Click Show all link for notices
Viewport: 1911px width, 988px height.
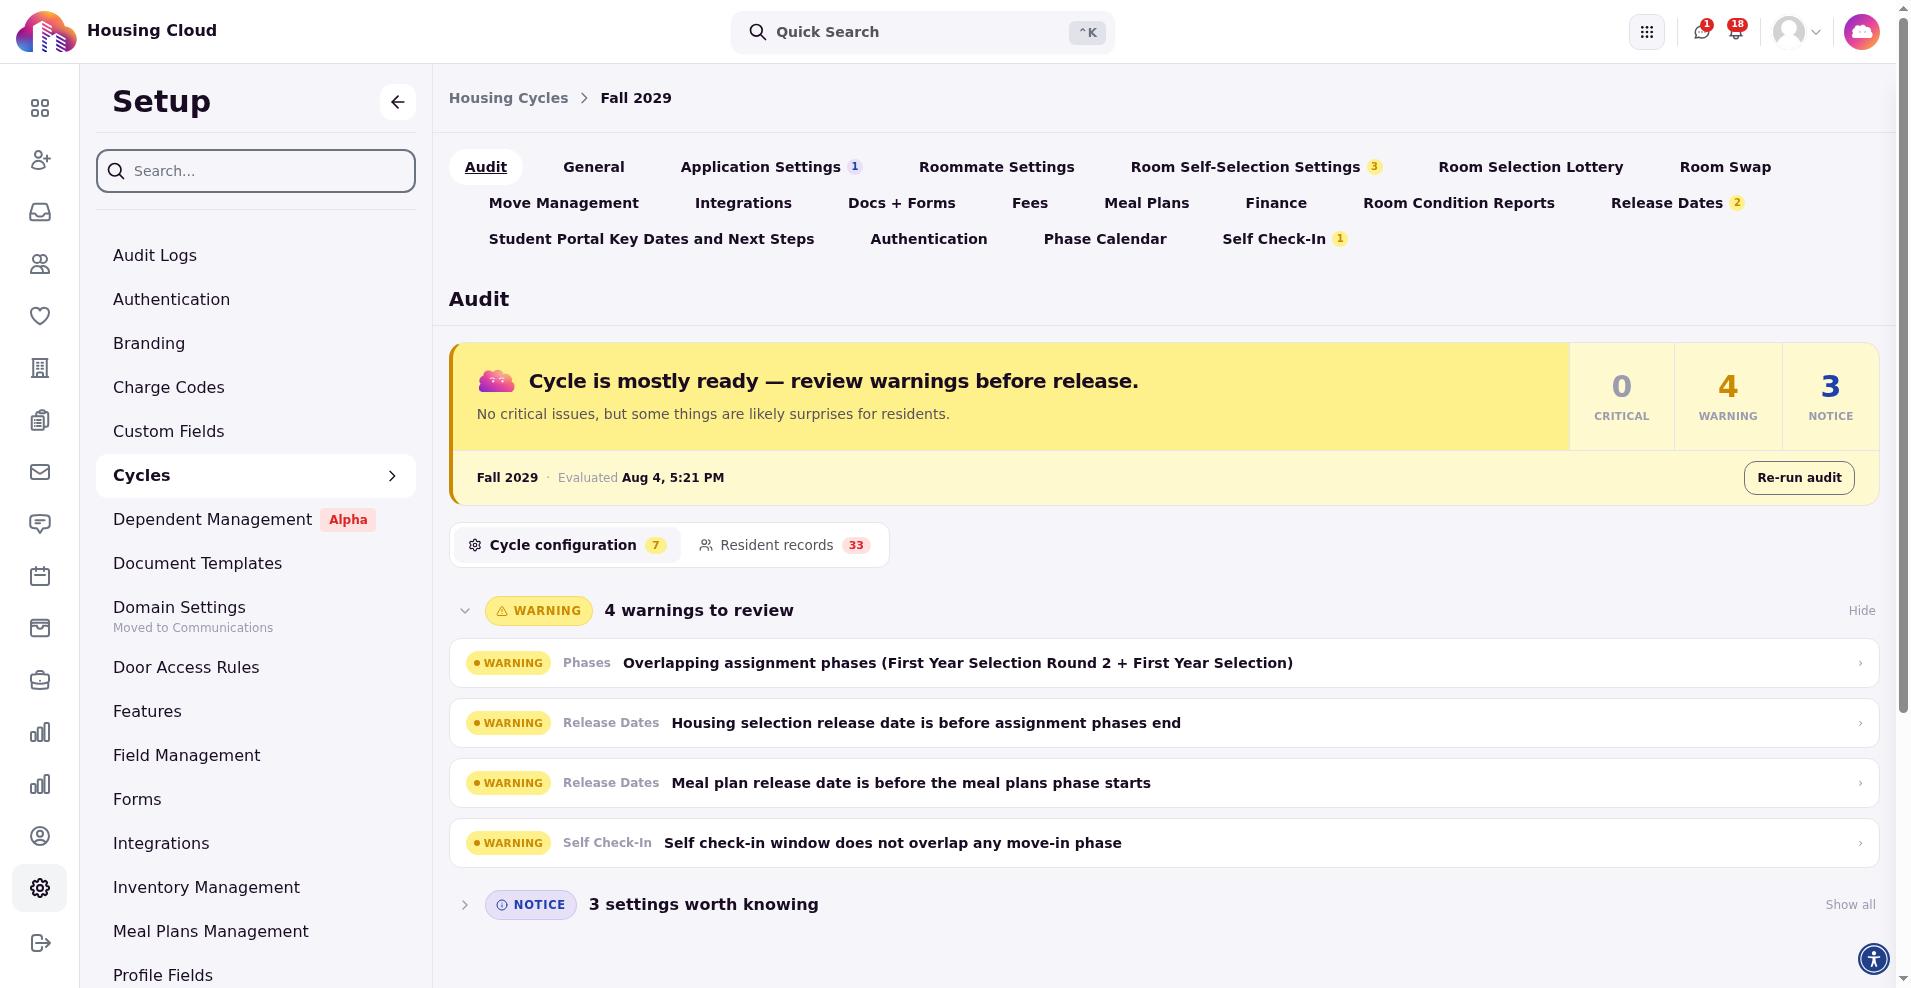click(x=1850, y=905)
